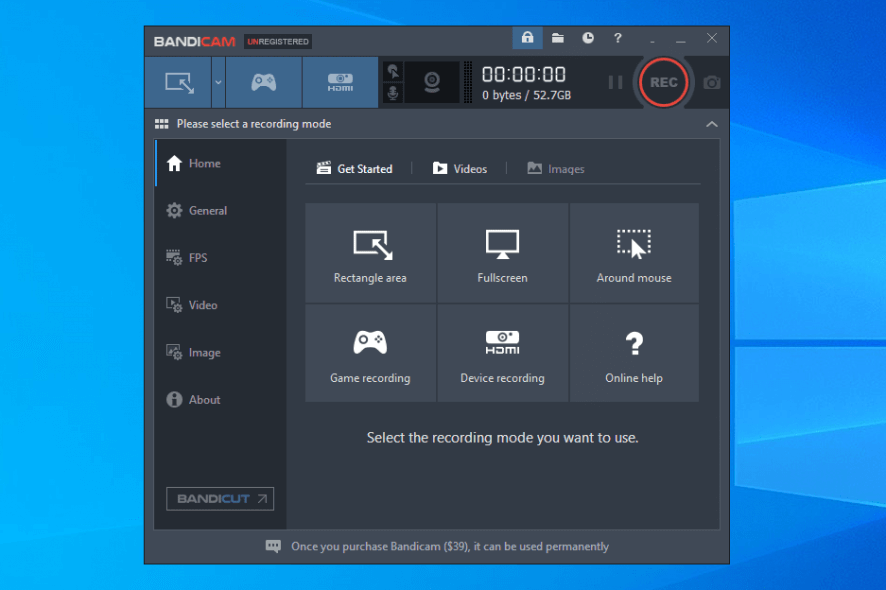Switch to HDMI device recording mode in toolbar

pyautogui.click(x=340, y=83)
